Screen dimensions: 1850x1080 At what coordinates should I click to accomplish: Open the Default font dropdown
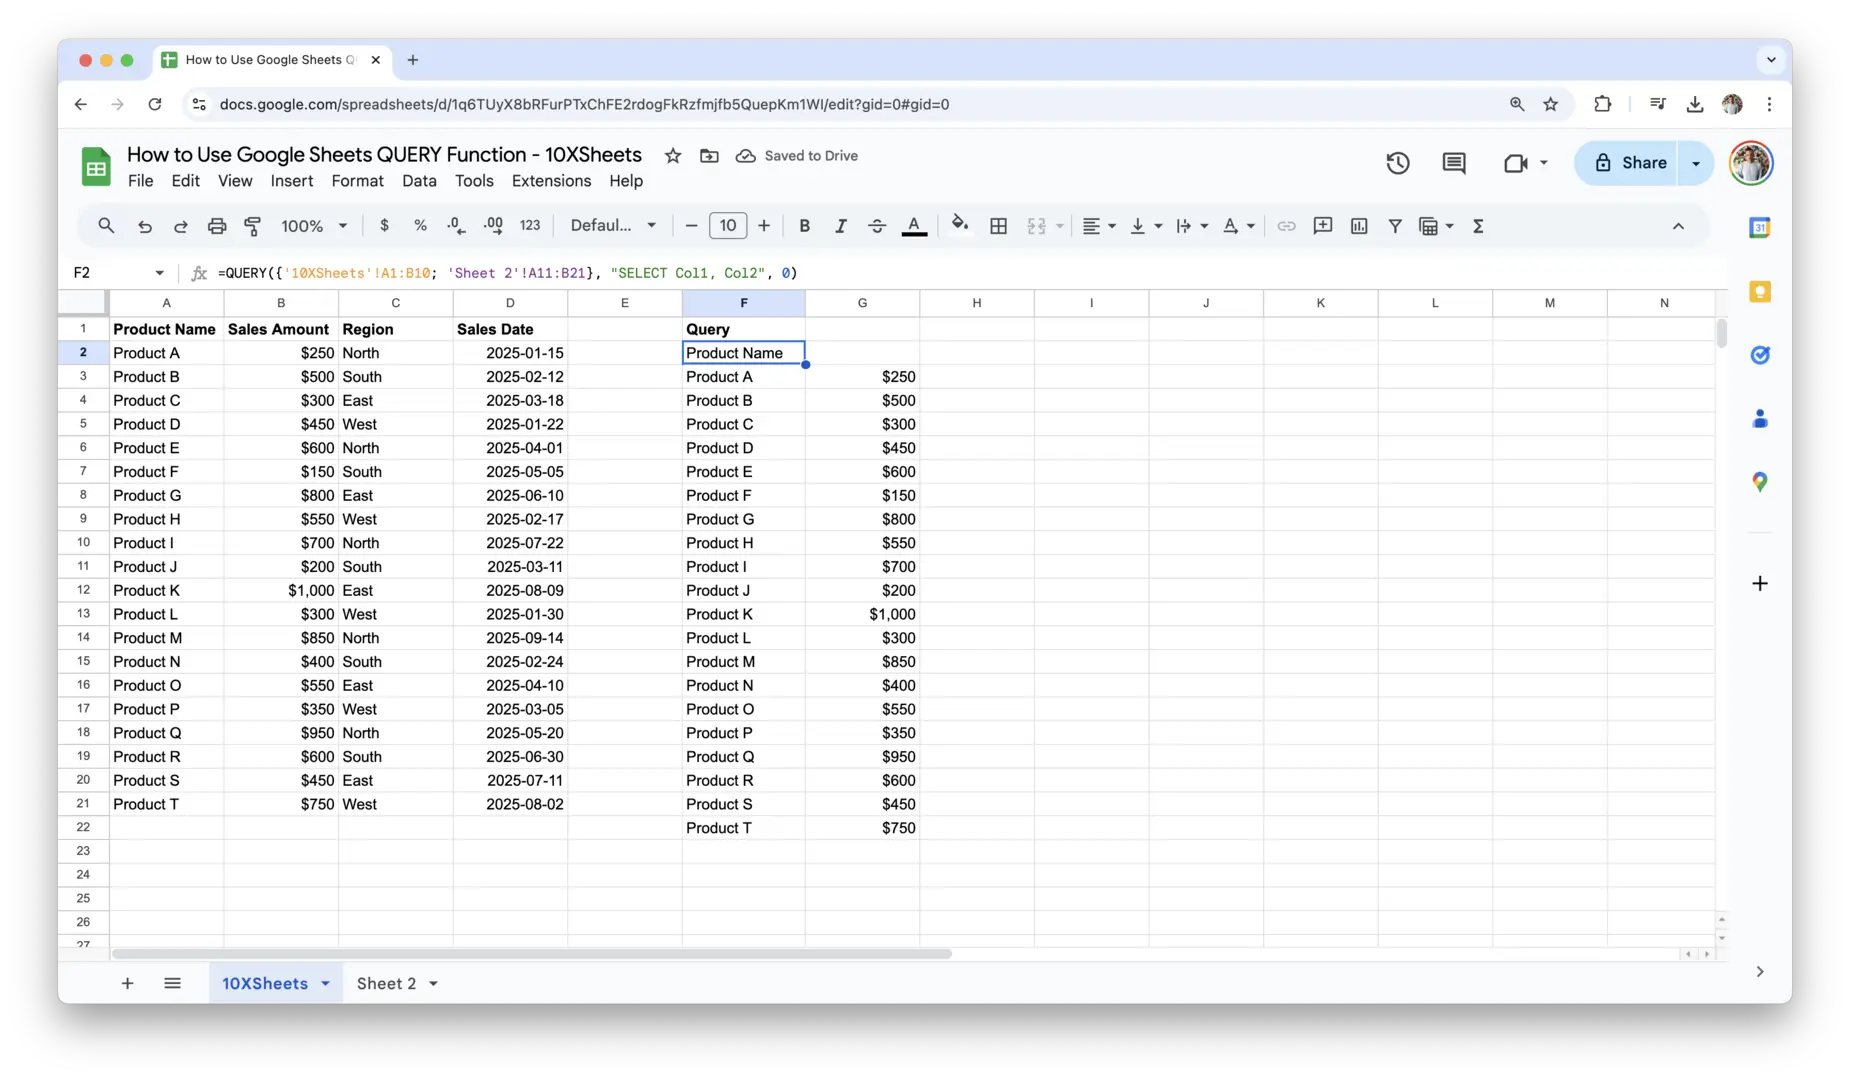[x=613, y=226]
